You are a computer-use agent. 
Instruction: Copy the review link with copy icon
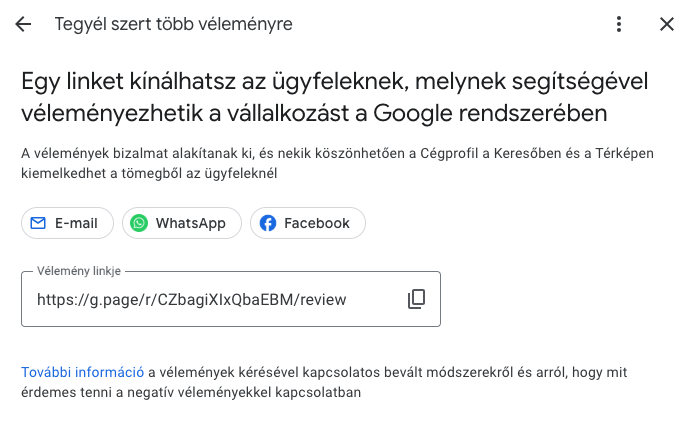pos(416,299)
